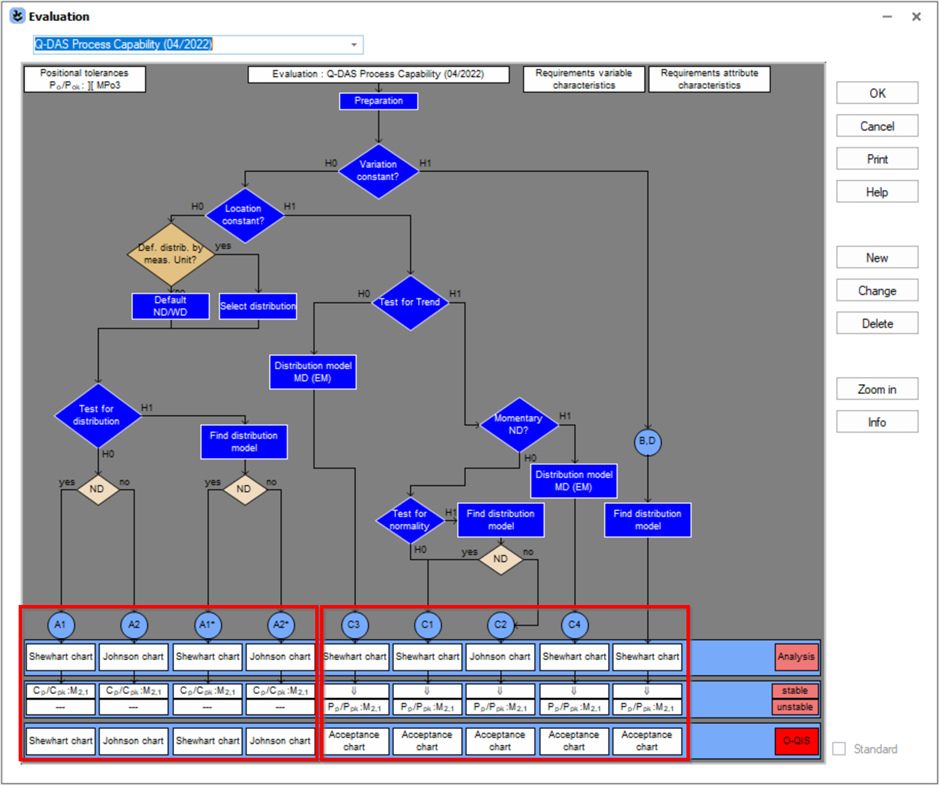Screen dimensions: 939x785
Task: Click the ND diamond with no branch to A2*
Action: click(x=244, y=489)
